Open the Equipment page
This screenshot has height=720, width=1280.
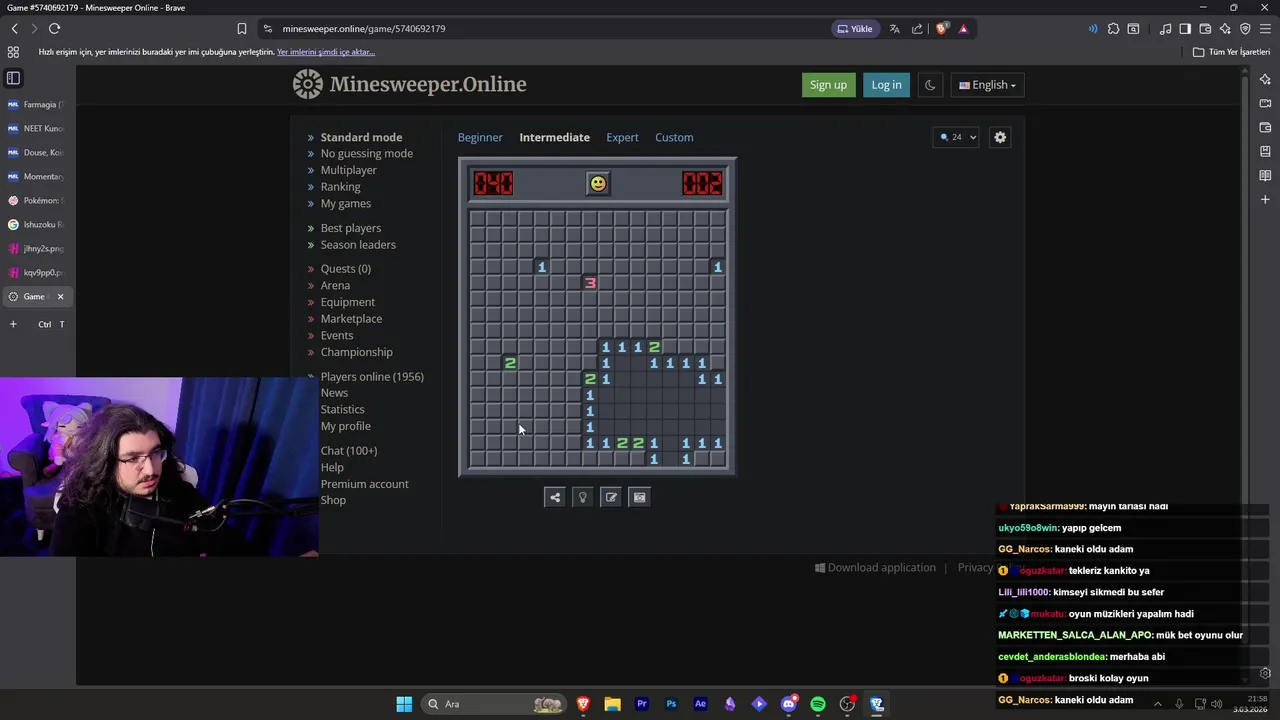click(x=347, y=302)
